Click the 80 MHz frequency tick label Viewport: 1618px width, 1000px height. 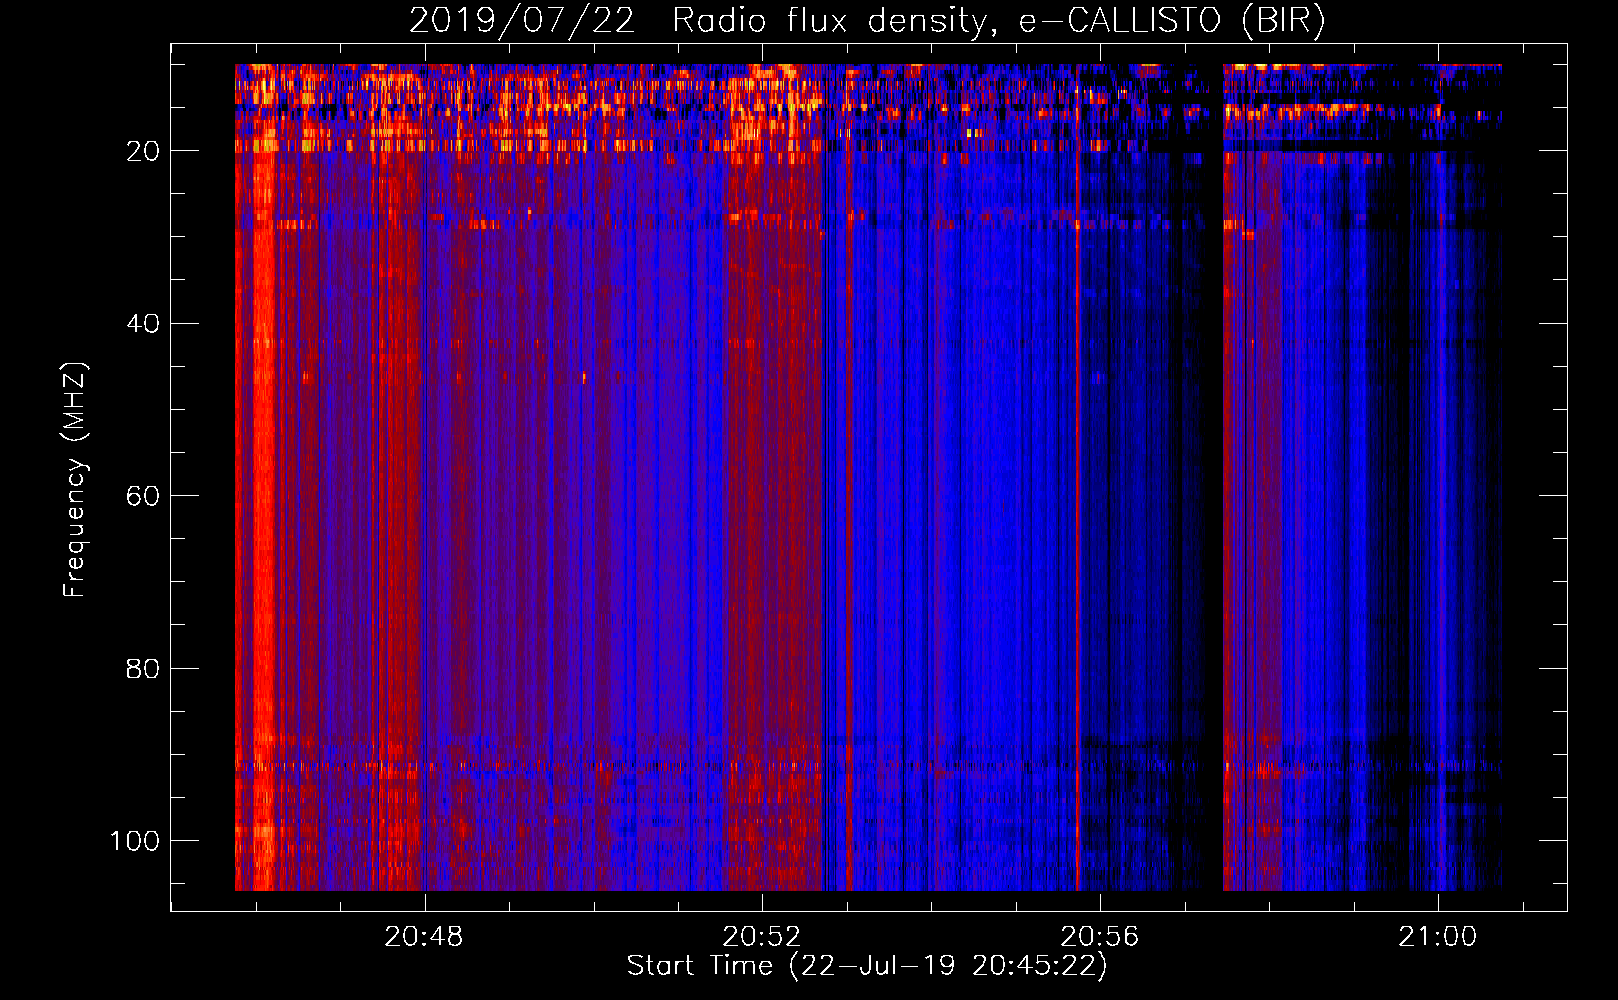tap(143, 669)
